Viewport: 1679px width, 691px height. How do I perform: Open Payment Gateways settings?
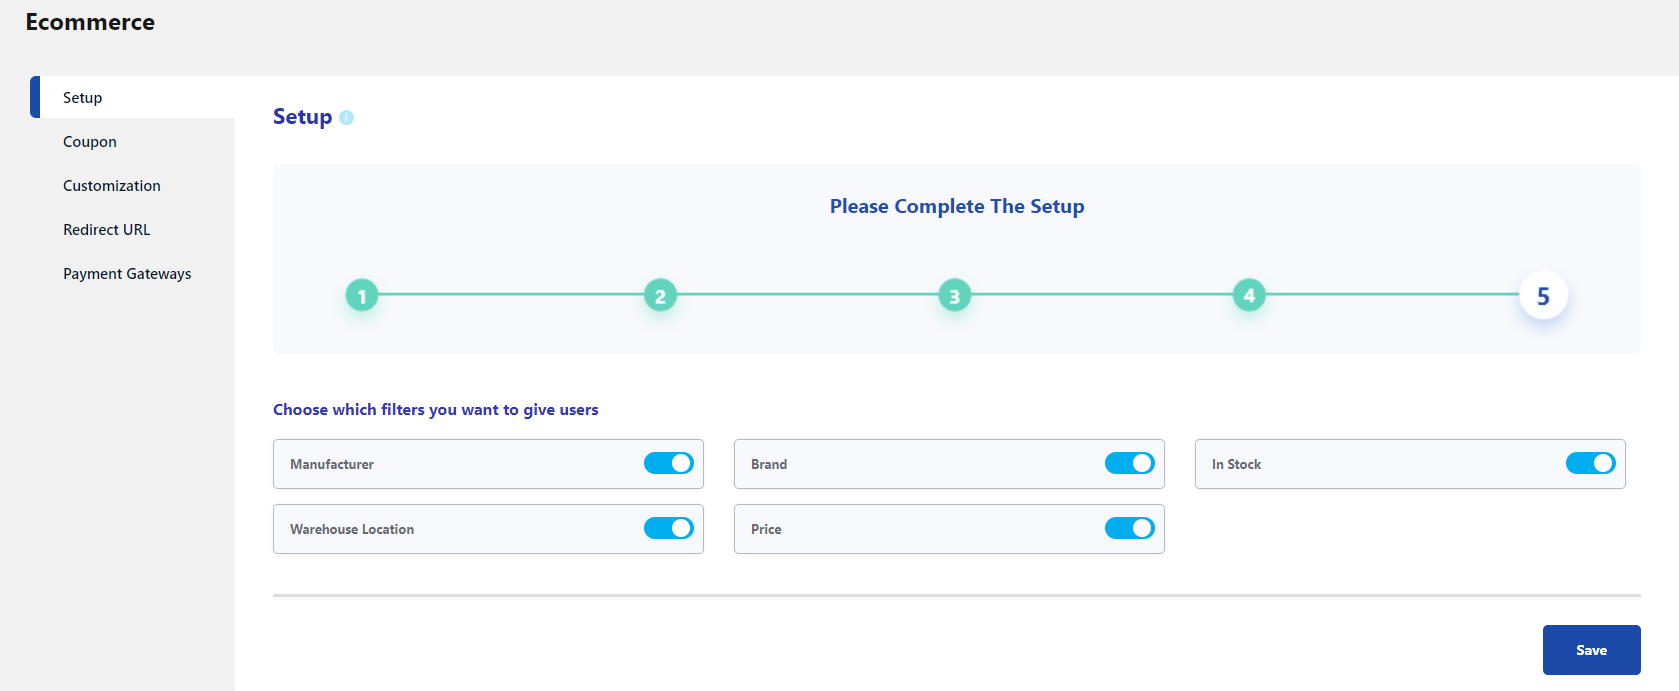127,274
